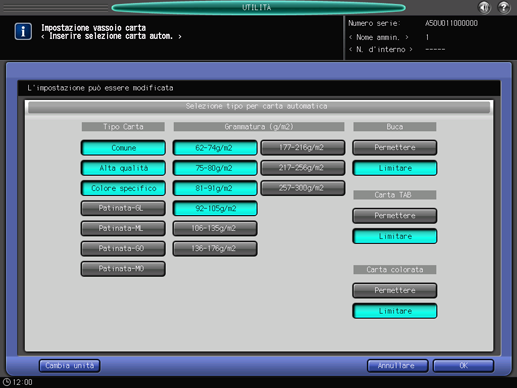Click the speaker sound icon
This screenshot has height=388, width=517.
coord(484,7)
